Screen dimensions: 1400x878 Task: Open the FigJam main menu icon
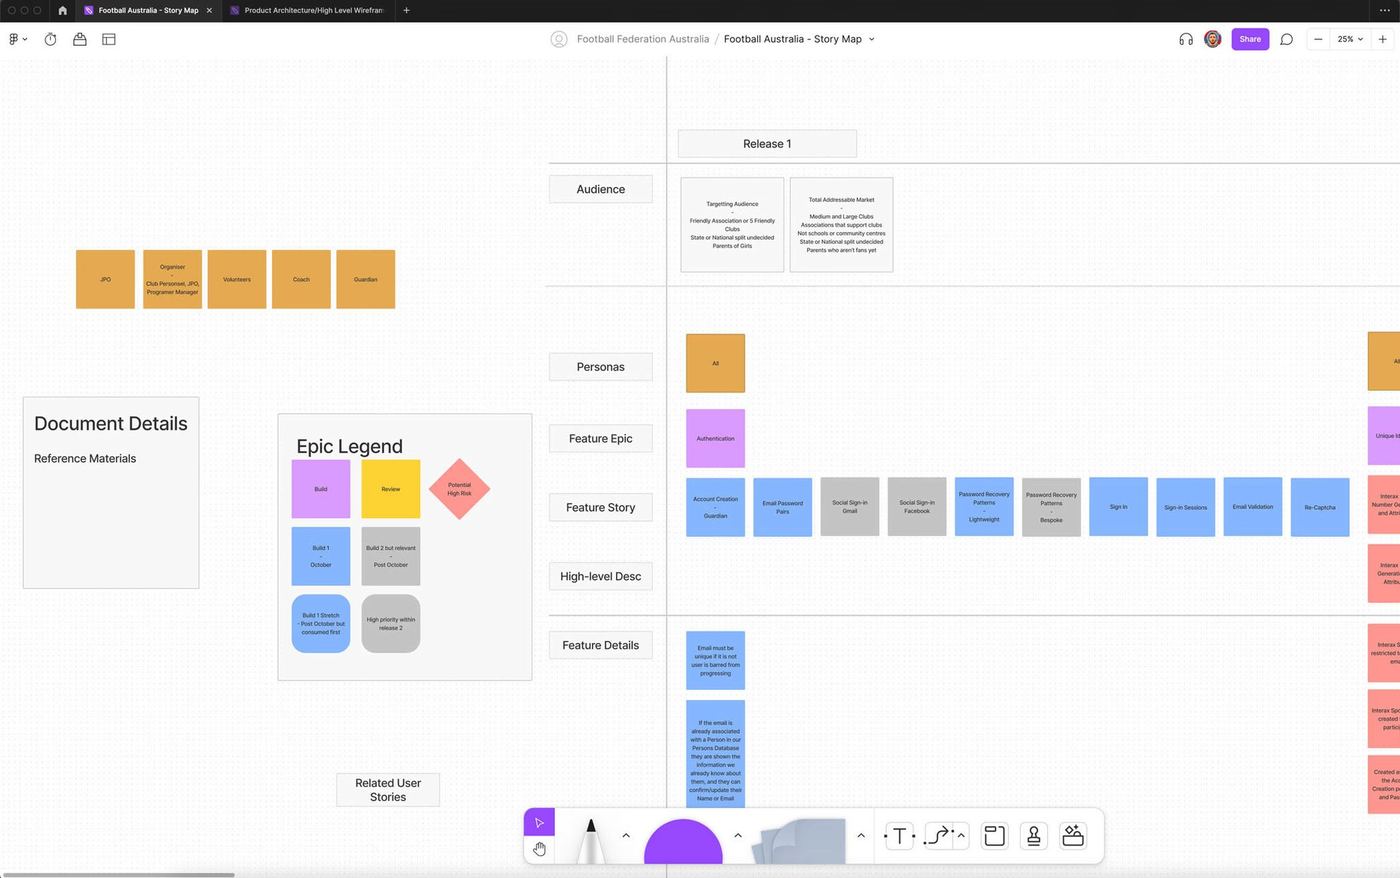point(17,39)
